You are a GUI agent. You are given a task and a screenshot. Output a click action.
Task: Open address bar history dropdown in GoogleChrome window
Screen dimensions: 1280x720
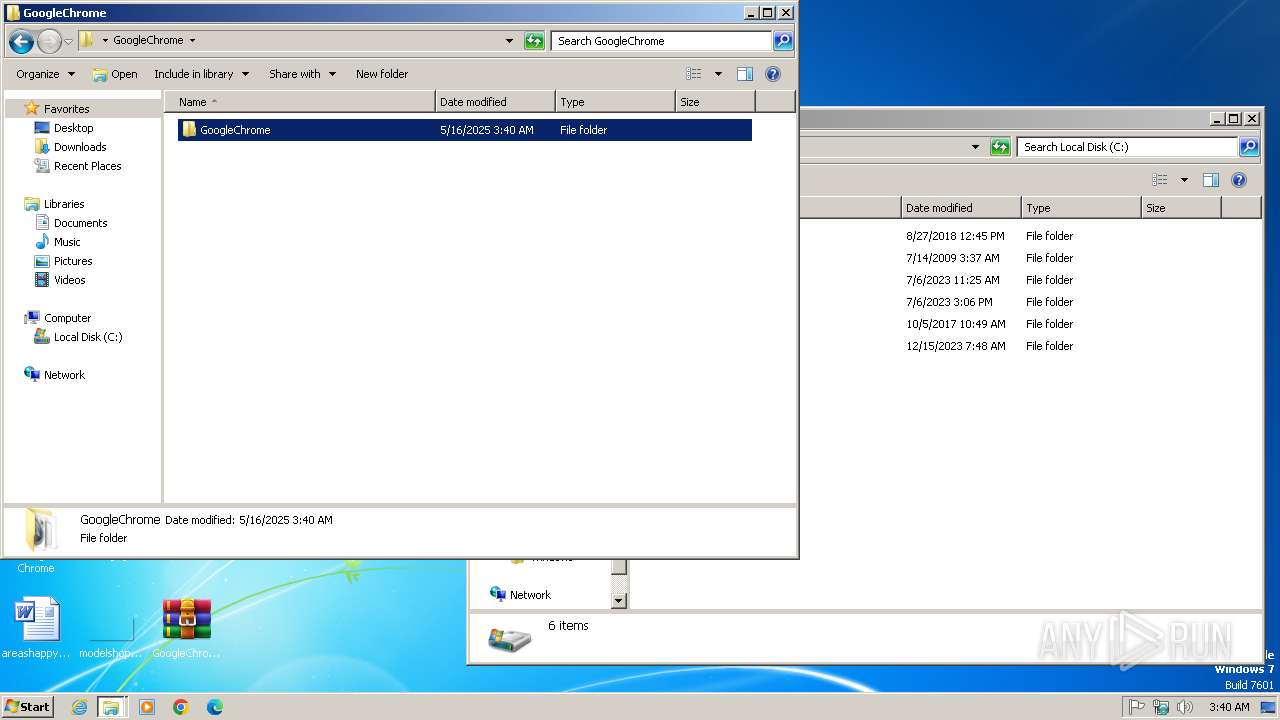(x=509, y=41)
